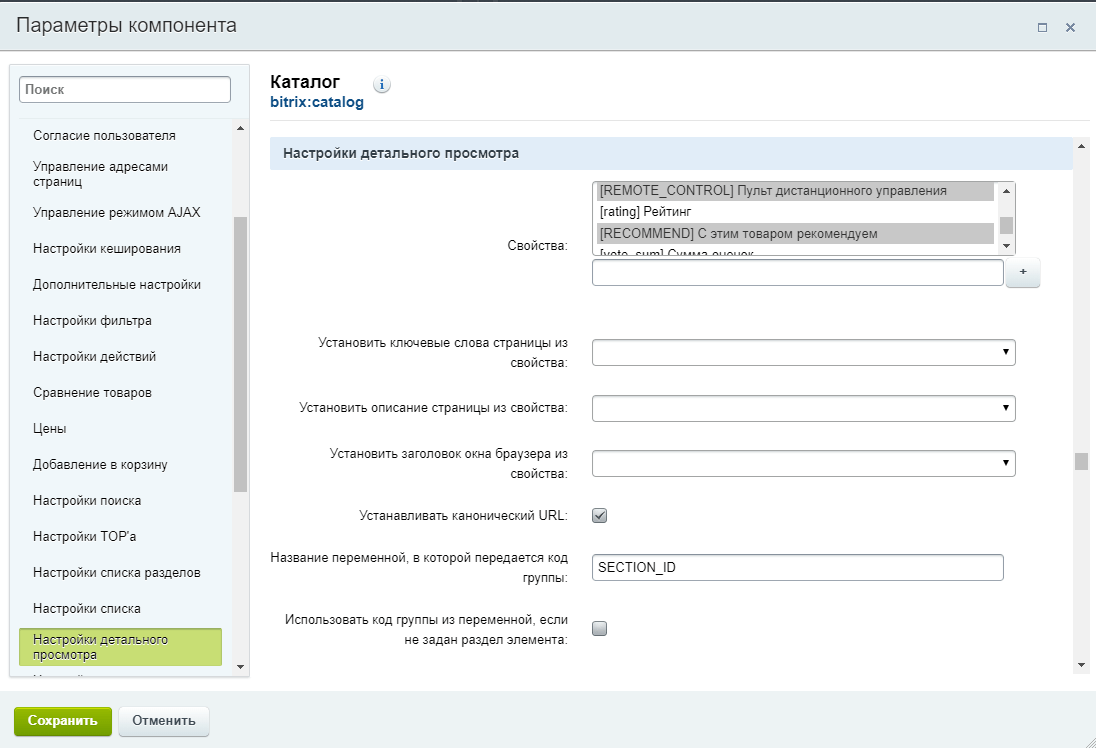Click the info icon next to Каталог
1096x748 pixels.
382,85
